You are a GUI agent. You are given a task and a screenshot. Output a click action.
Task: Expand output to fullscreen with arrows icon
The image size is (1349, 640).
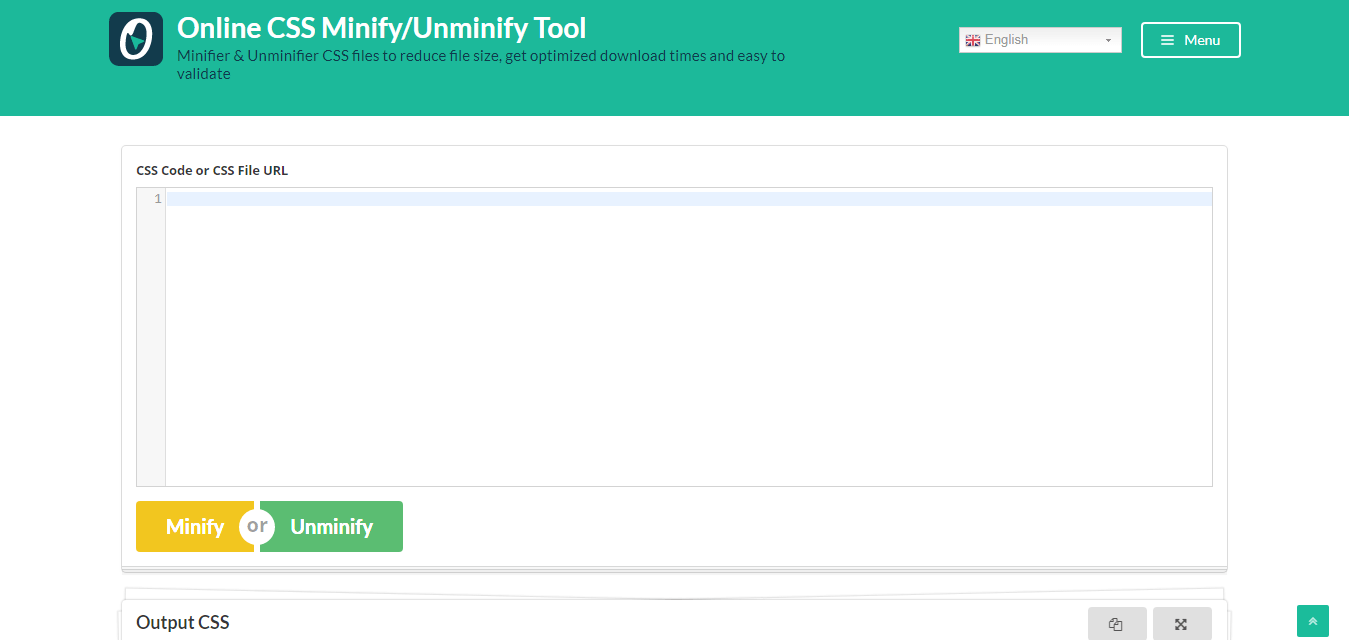click(1181, 624)
